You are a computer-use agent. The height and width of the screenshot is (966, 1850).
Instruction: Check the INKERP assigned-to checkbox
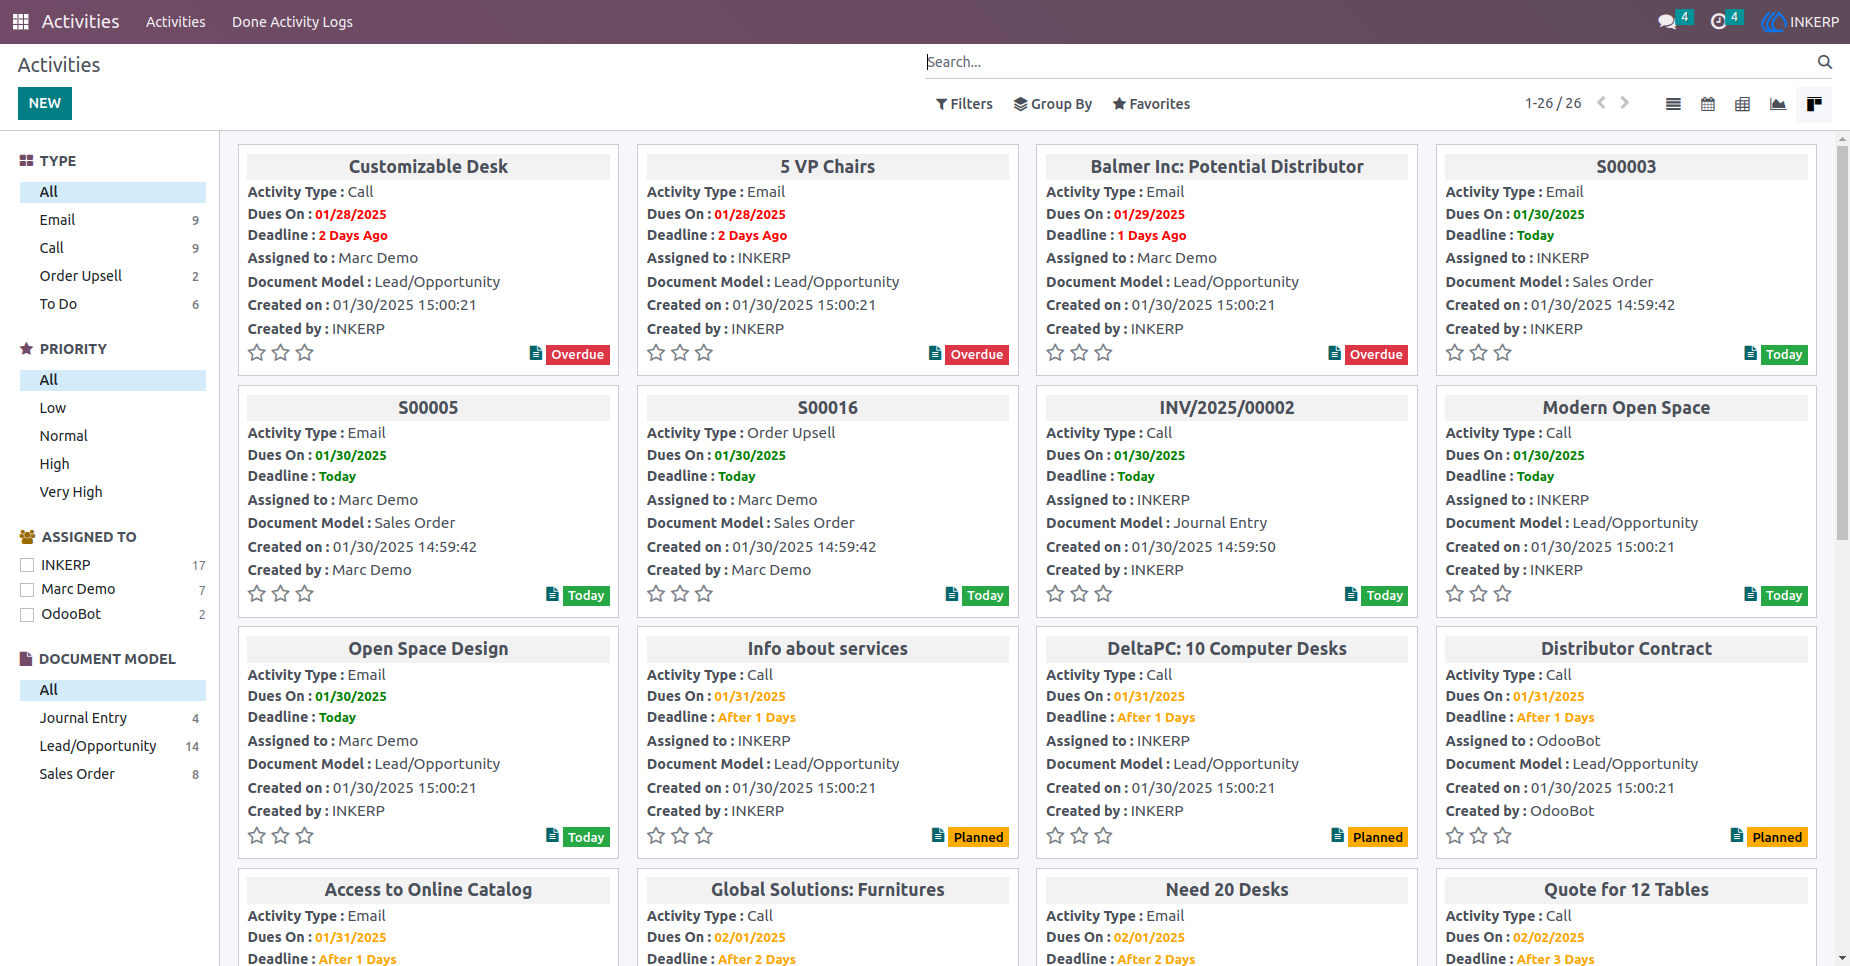[27, 565]
